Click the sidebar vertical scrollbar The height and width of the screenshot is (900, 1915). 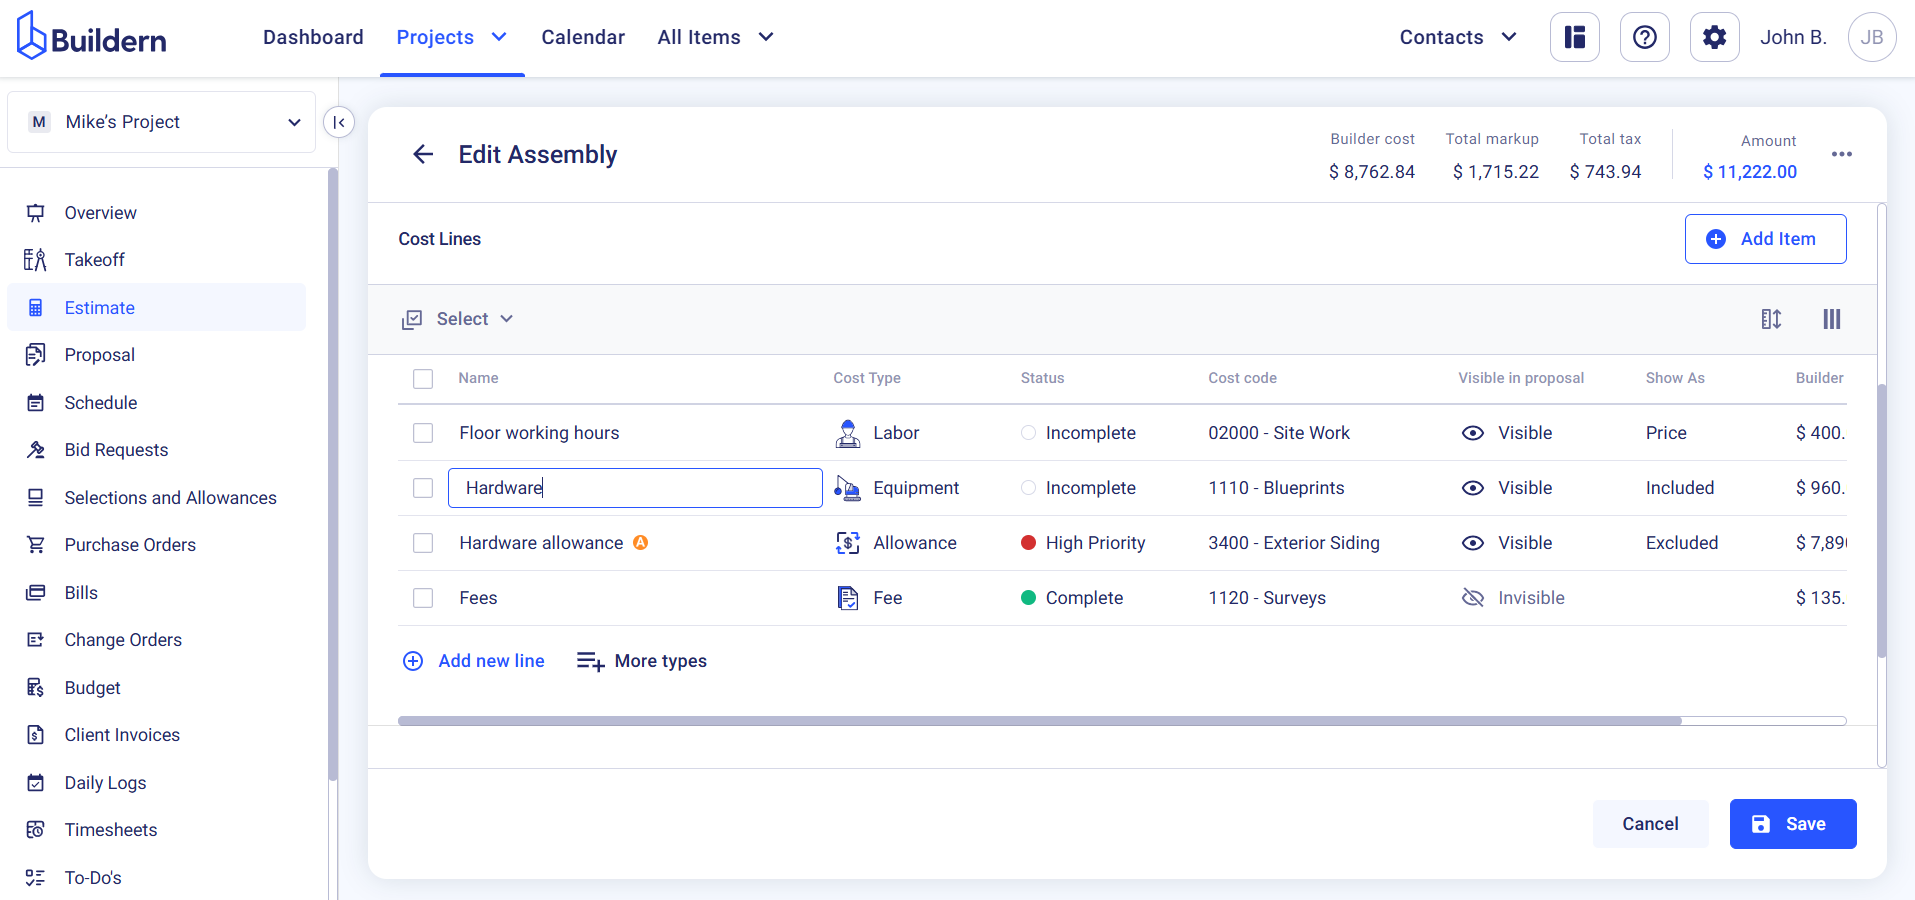tap(333, 474)
